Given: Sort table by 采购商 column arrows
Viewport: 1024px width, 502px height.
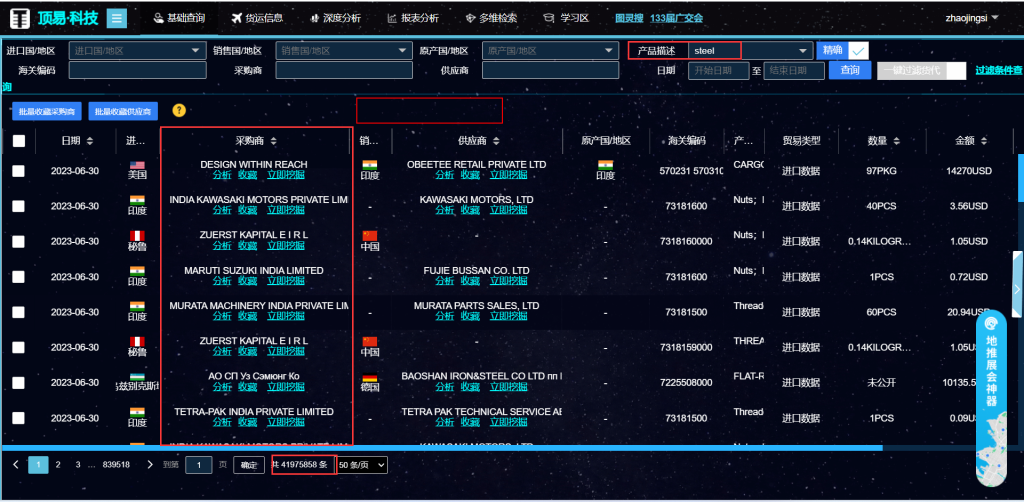Looking at the screenshot, I should click(273, 141).
